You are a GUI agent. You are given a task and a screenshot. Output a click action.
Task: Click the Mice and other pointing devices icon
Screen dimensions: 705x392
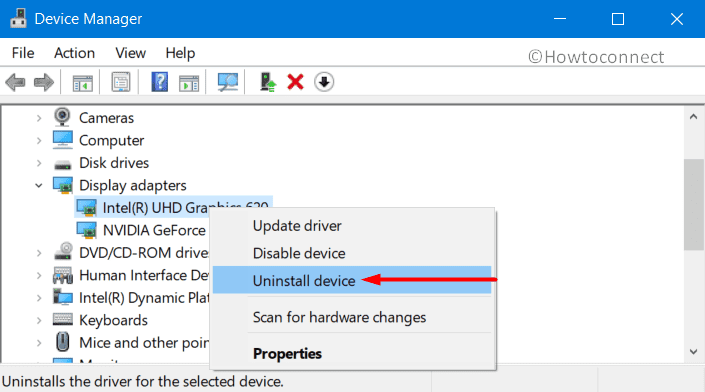tap(62, 342)
